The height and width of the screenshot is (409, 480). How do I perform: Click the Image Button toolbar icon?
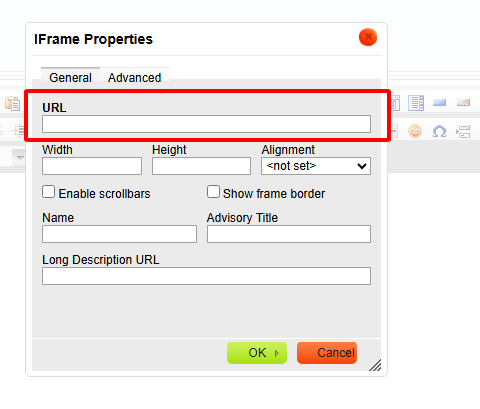pos(463,103)
